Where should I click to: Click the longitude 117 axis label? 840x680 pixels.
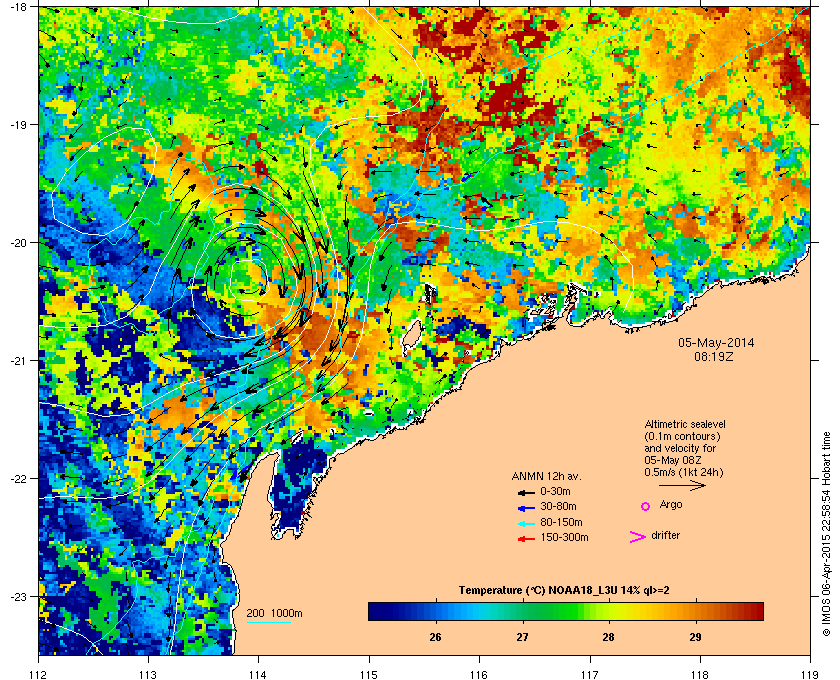pos(590,674)
